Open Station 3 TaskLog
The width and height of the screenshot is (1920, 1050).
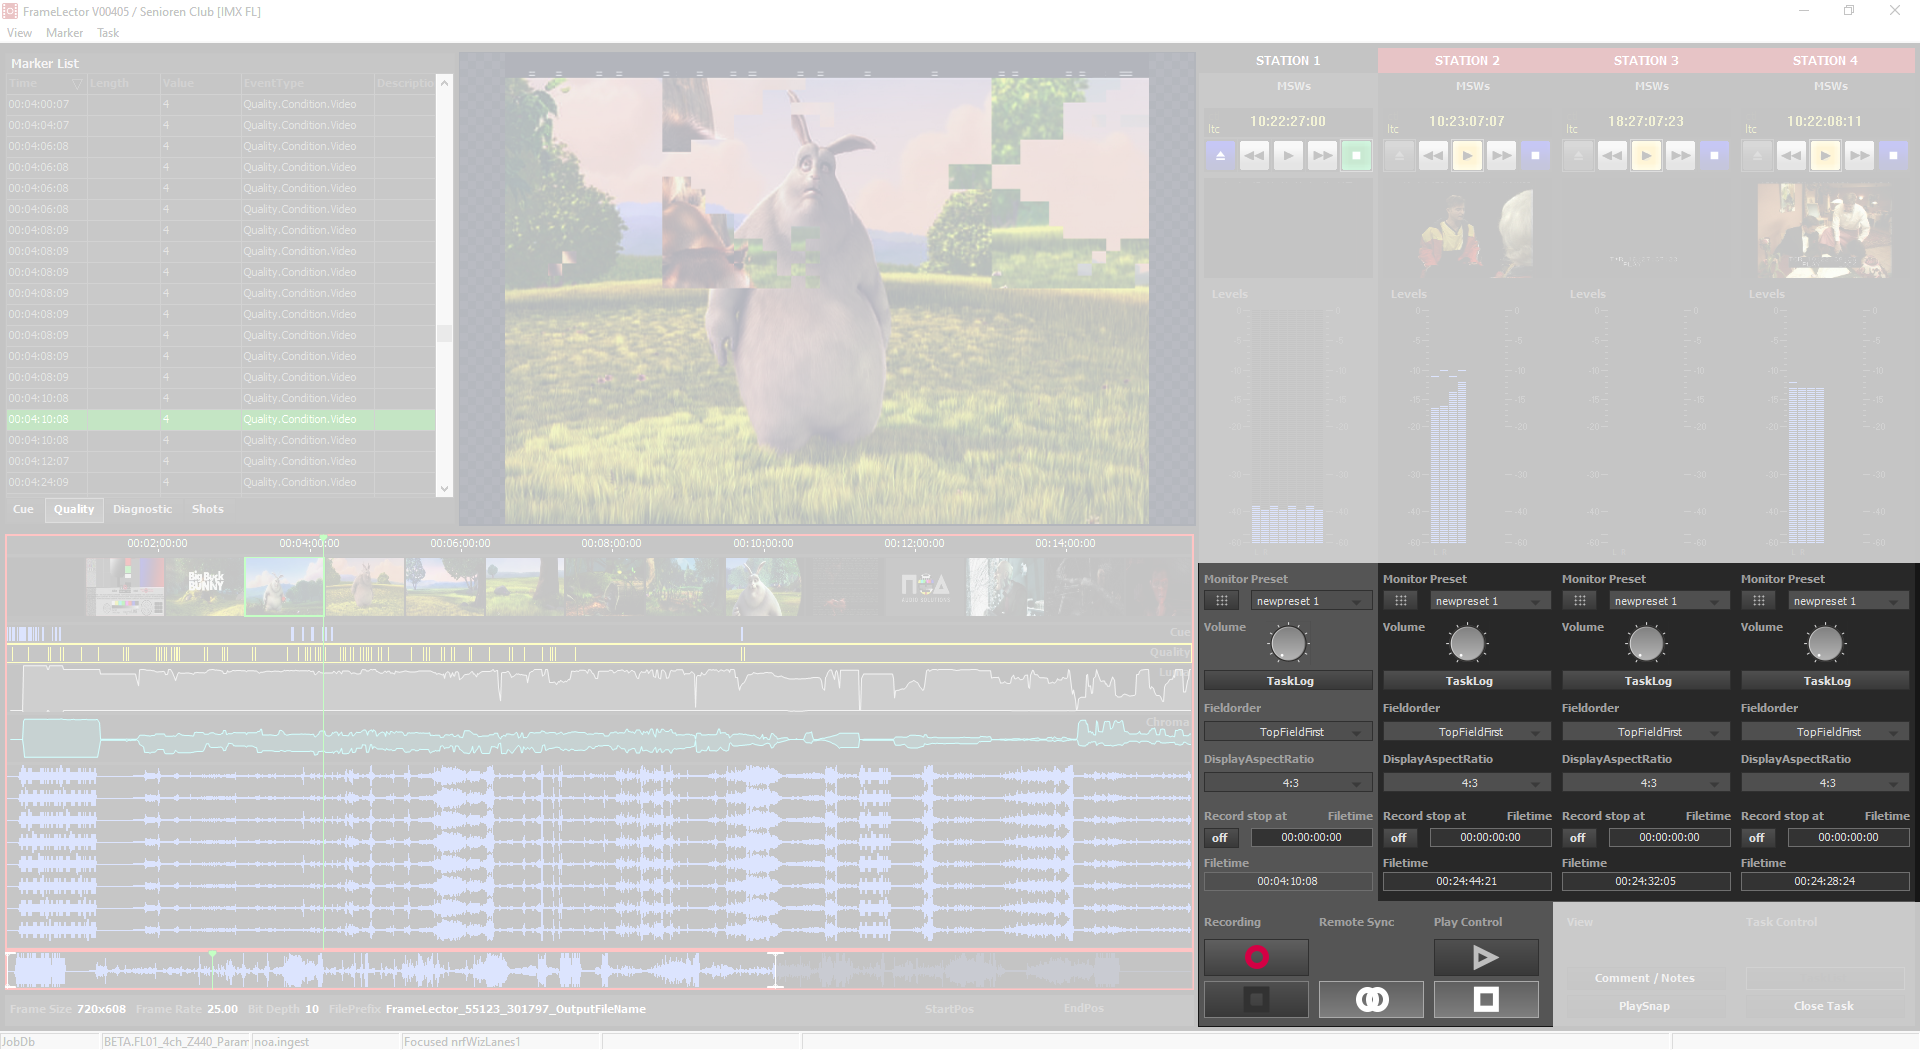coord(1646,681)
